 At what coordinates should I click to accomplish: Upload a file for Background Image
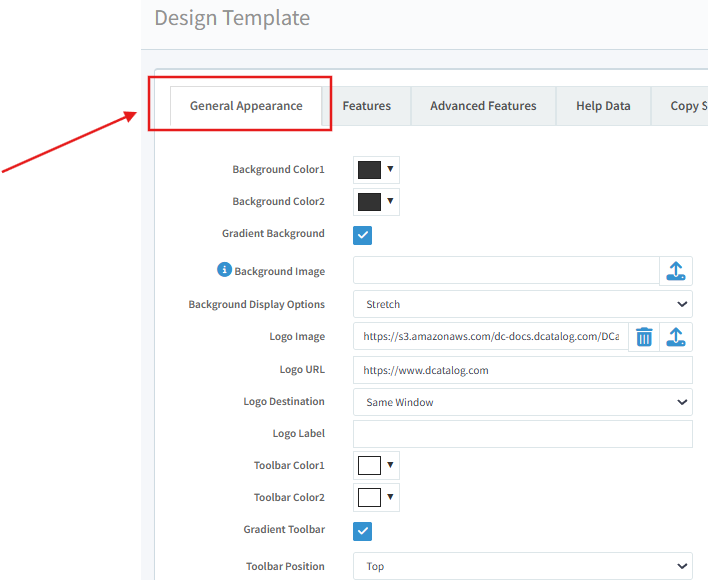pyautogui.click(x=676, y=271)
